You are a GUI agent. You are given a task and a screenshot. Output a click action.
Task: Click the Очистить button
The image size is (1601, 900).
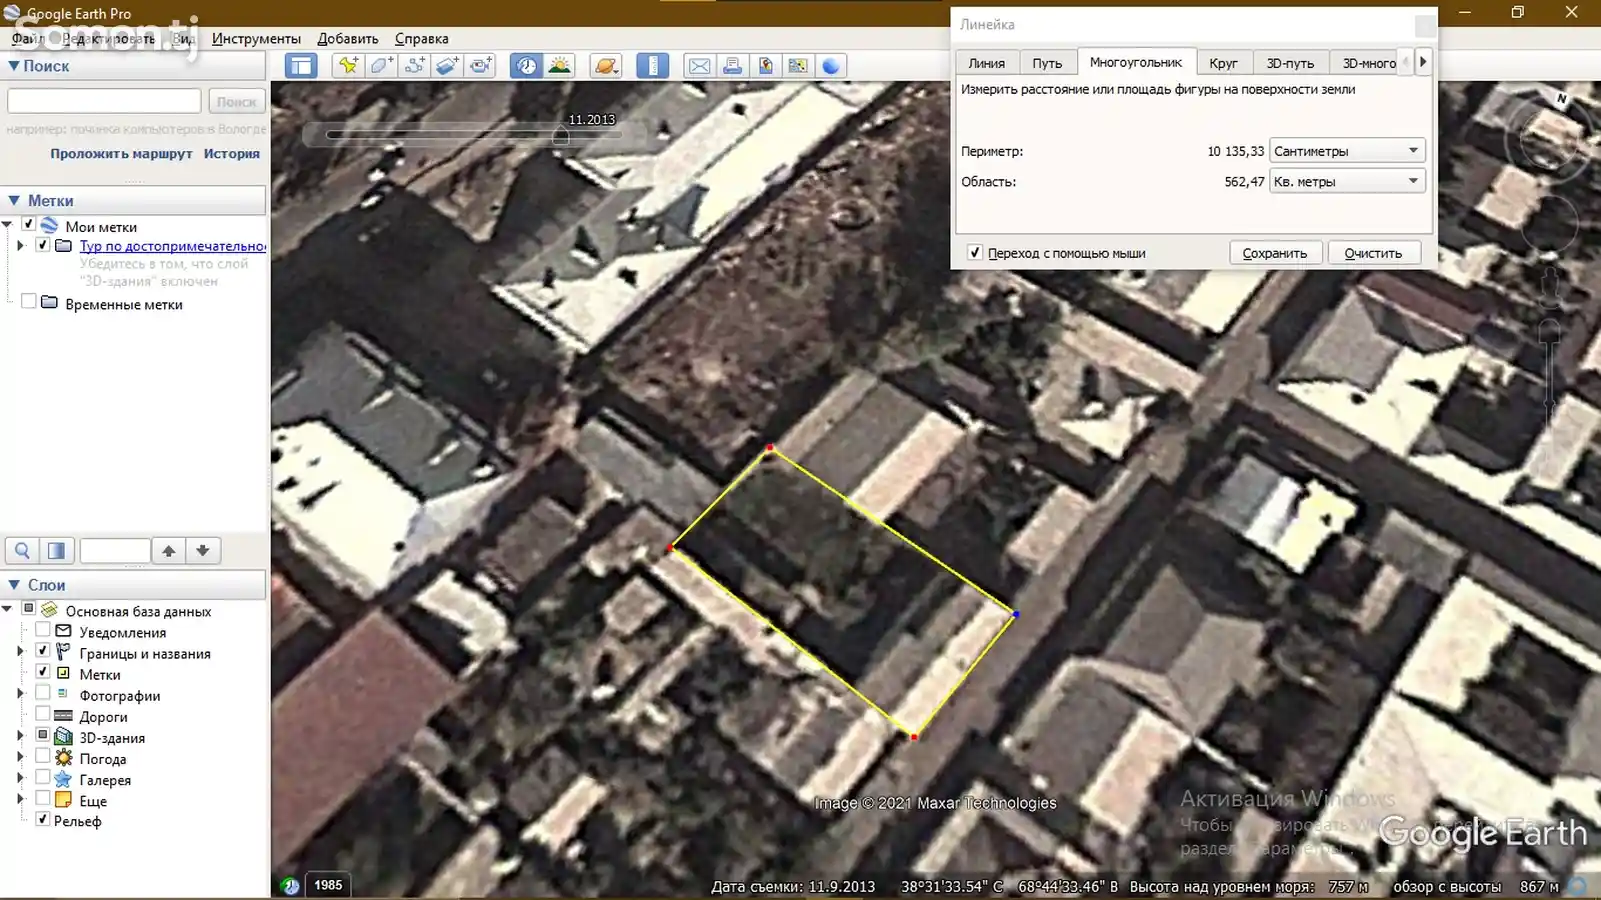tap(1373, 253)
